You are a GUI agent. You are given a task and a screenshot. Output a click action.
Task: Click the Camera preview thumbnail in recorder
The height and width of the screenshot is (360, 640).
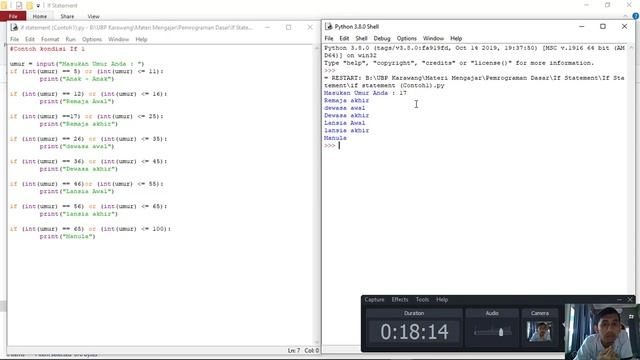pos(539,331)
